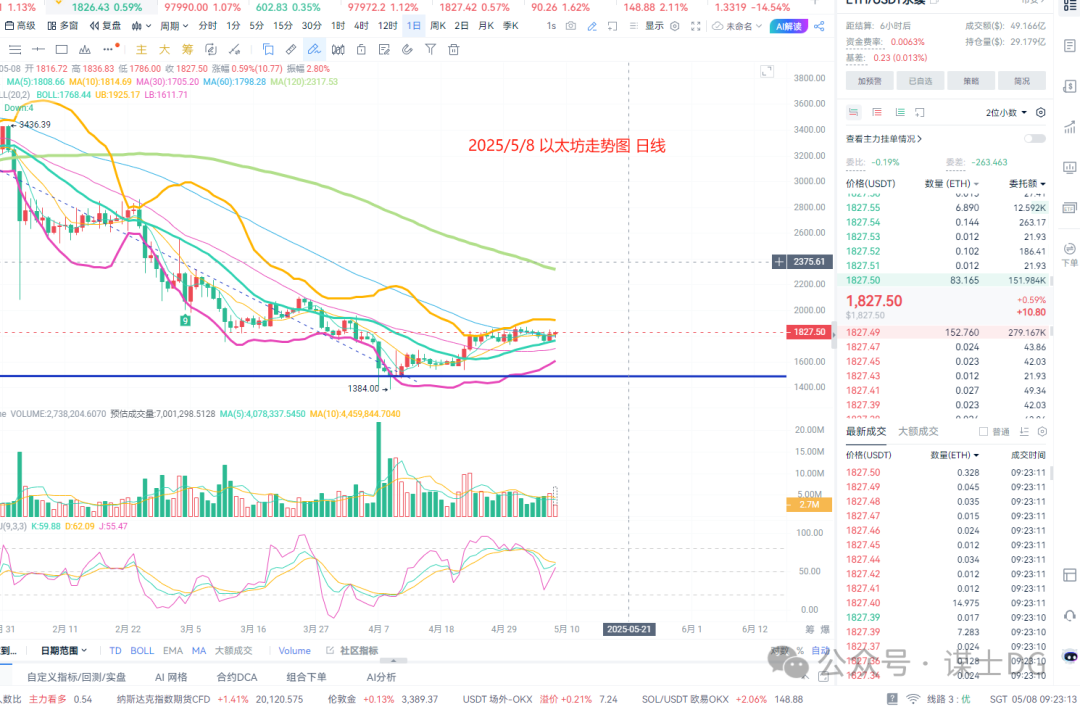This screenshot has width=1080, height=707.
Task: Toggle 大 large-order indicator
Action: click(164, 50)
